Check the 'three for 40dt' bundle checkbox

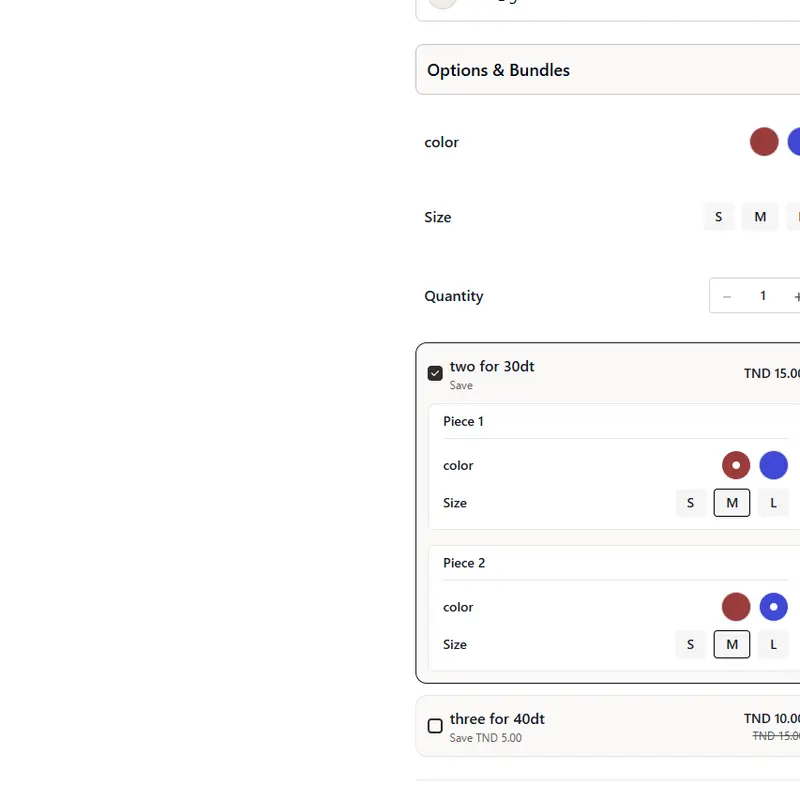click(x=435, y=726)
